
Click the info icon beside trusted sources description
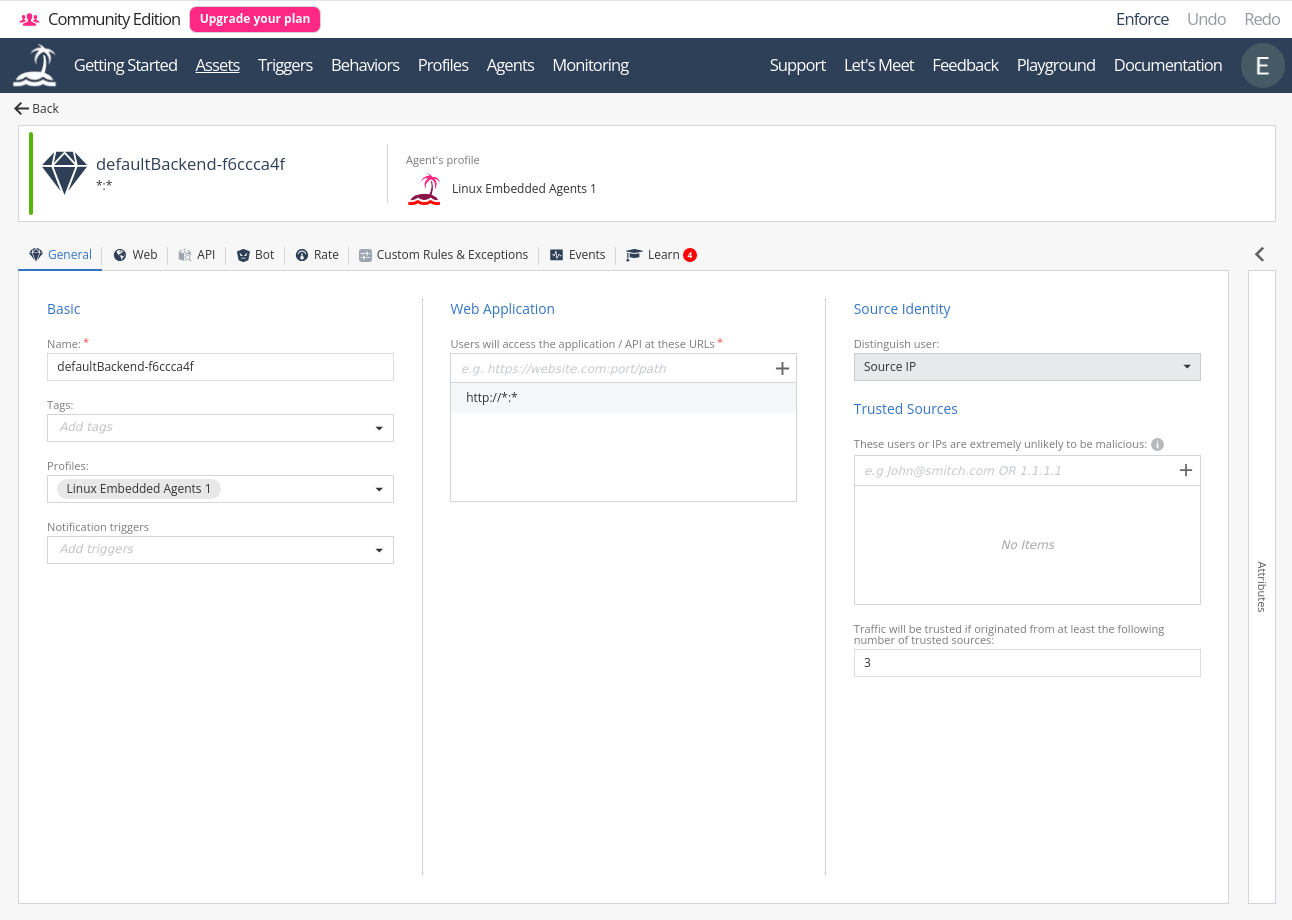(x=1157, y=444)
